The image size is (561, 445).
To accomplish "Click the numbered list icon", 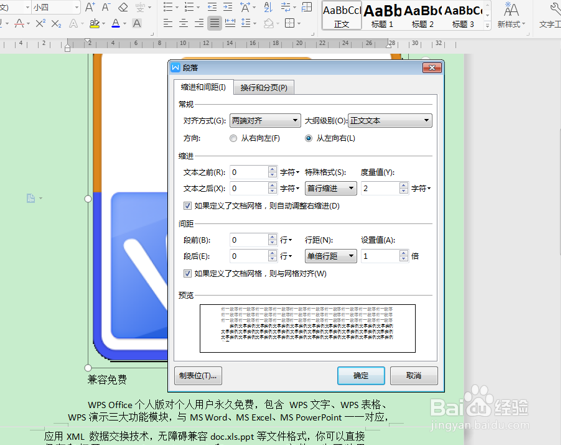I will [x=189, y=7].
